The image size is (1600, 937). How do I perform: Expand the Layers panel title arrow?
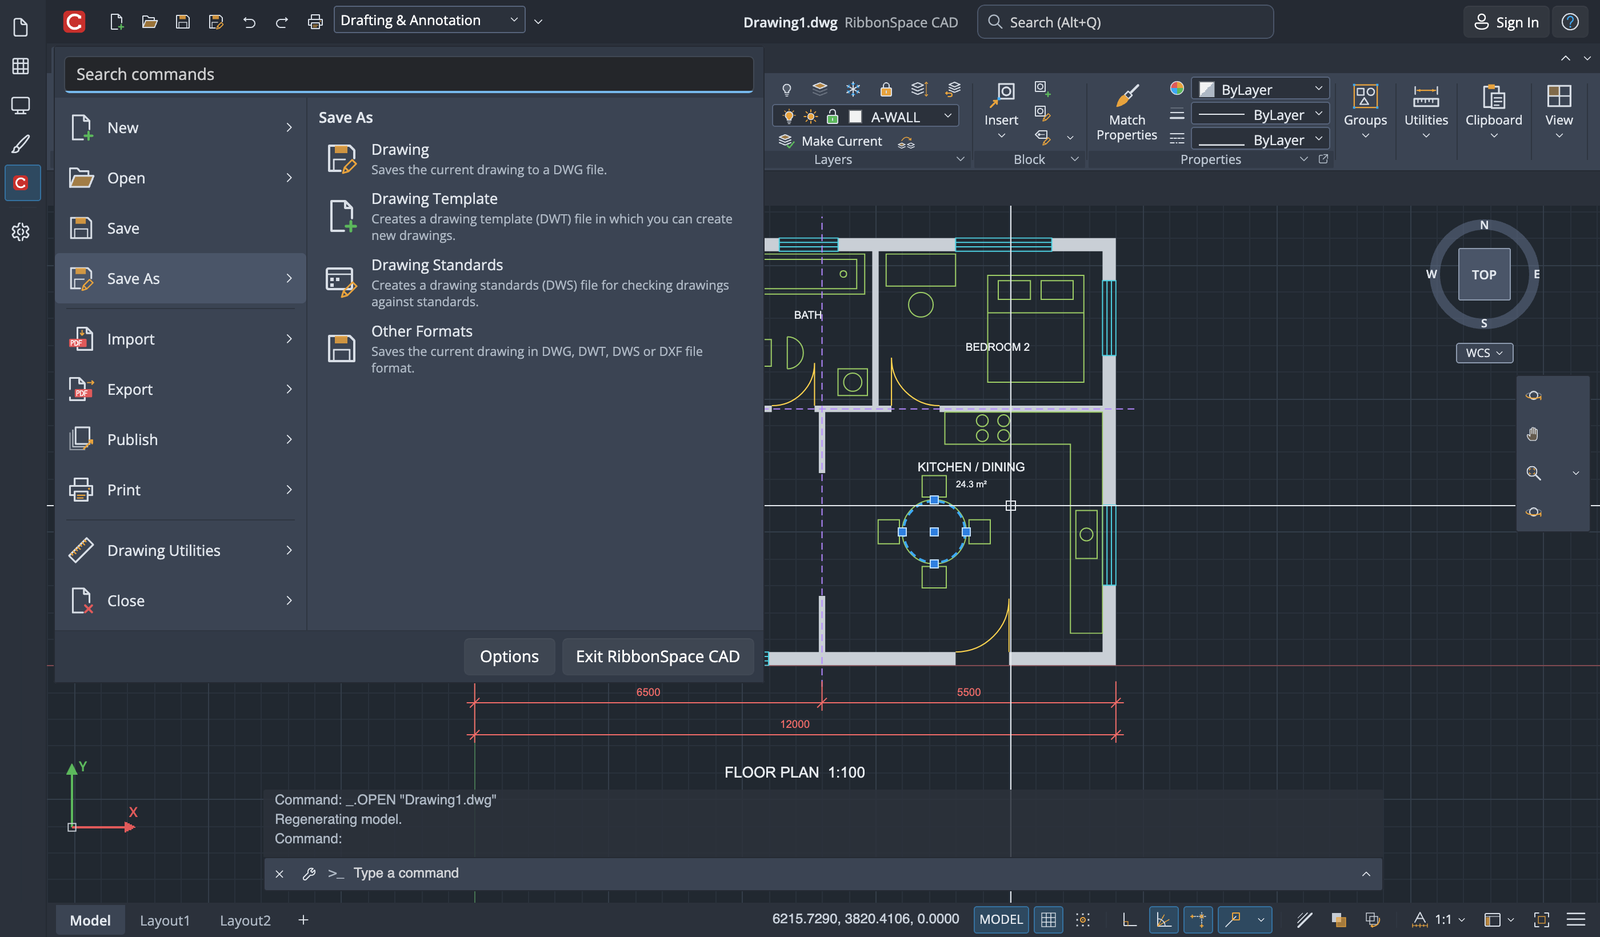click(960, 159)
